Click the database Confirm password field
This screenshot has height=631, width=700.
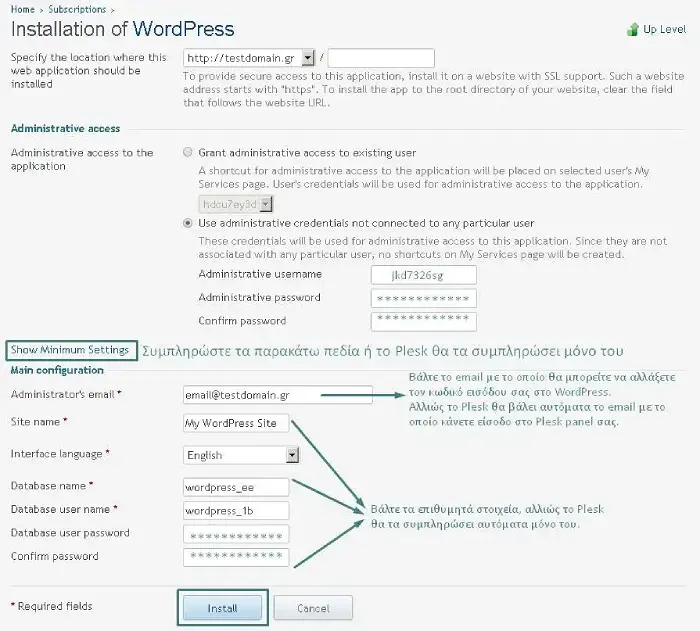[x=236, y=557]
